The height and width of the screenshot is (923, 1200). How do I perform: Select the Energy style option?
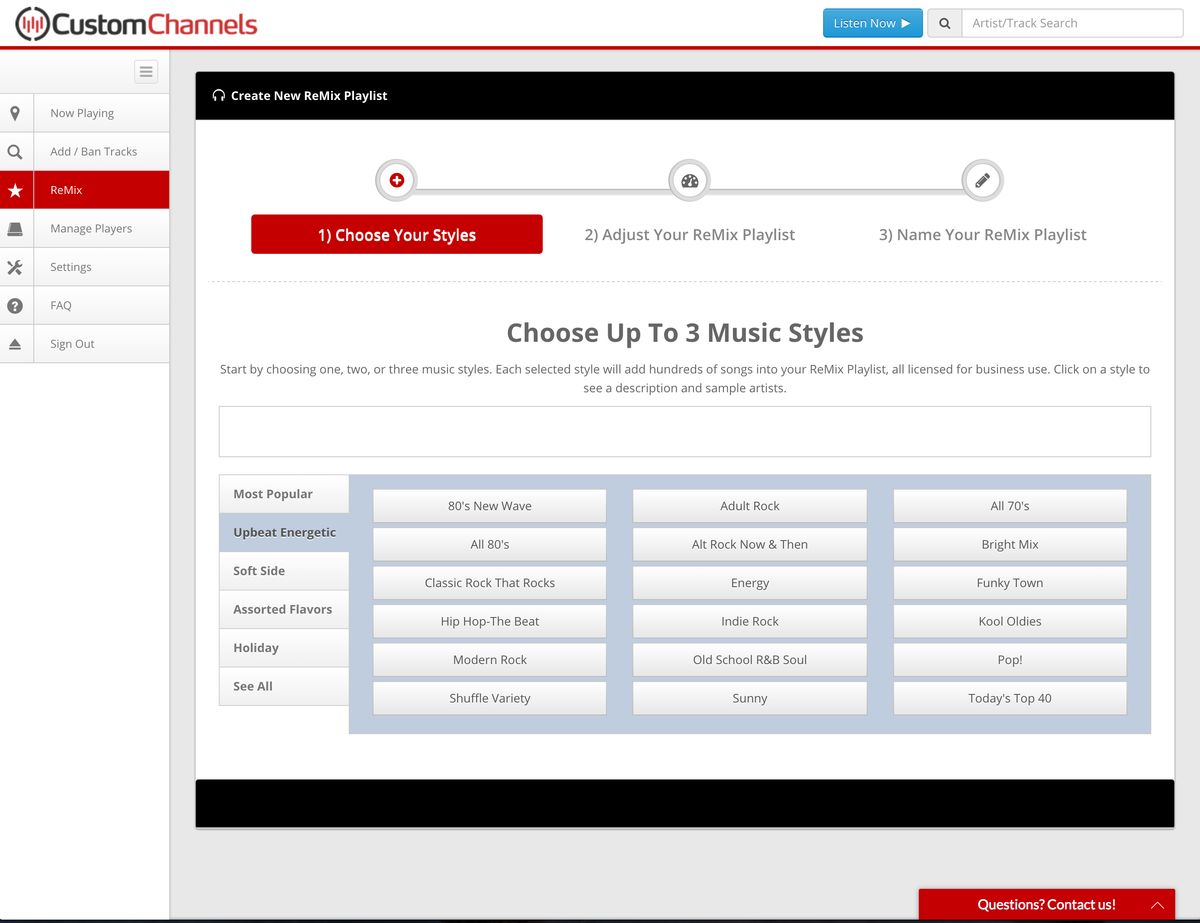(749, 582)
